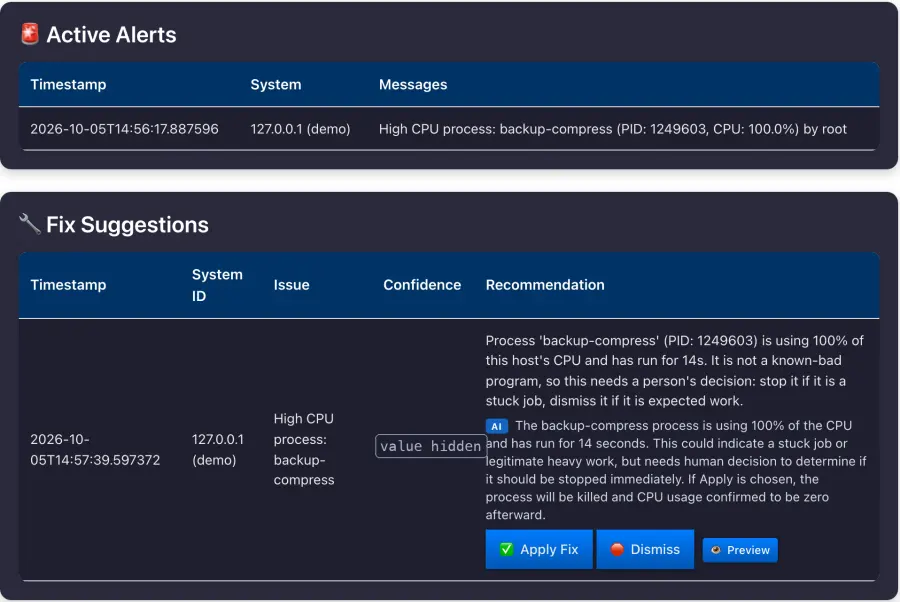This screenshot has width=900, height=602.
Task: Click the Confidence column header
Action: tap(422, 285)
